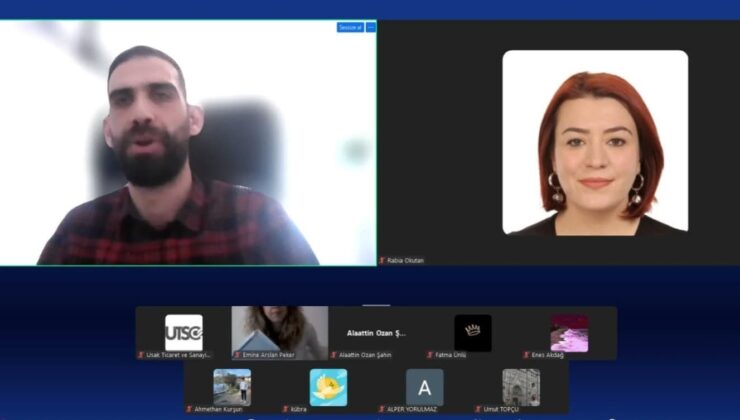Click muted mic icon beside Rabia Okutan
The image size is (740, 420).
(x=382, y=260)
